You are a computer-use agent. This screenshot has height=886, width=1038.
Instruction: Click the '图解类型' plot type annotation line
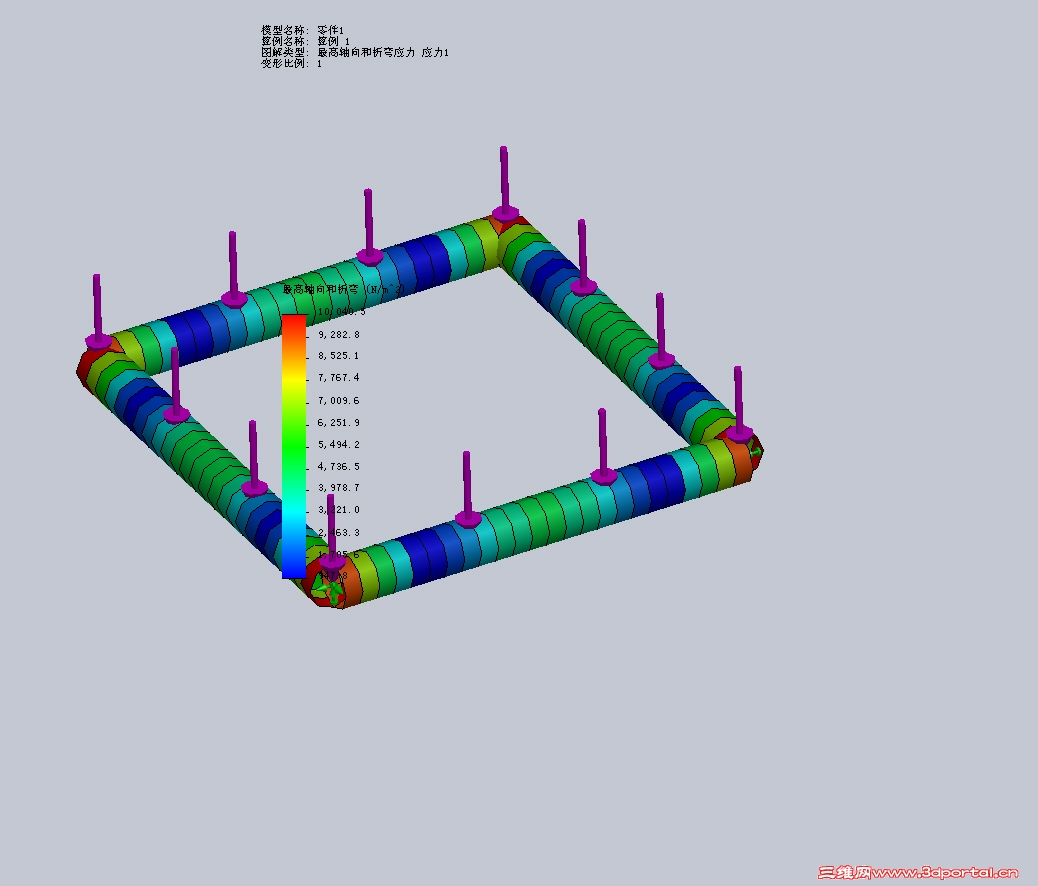coord(355,52)
